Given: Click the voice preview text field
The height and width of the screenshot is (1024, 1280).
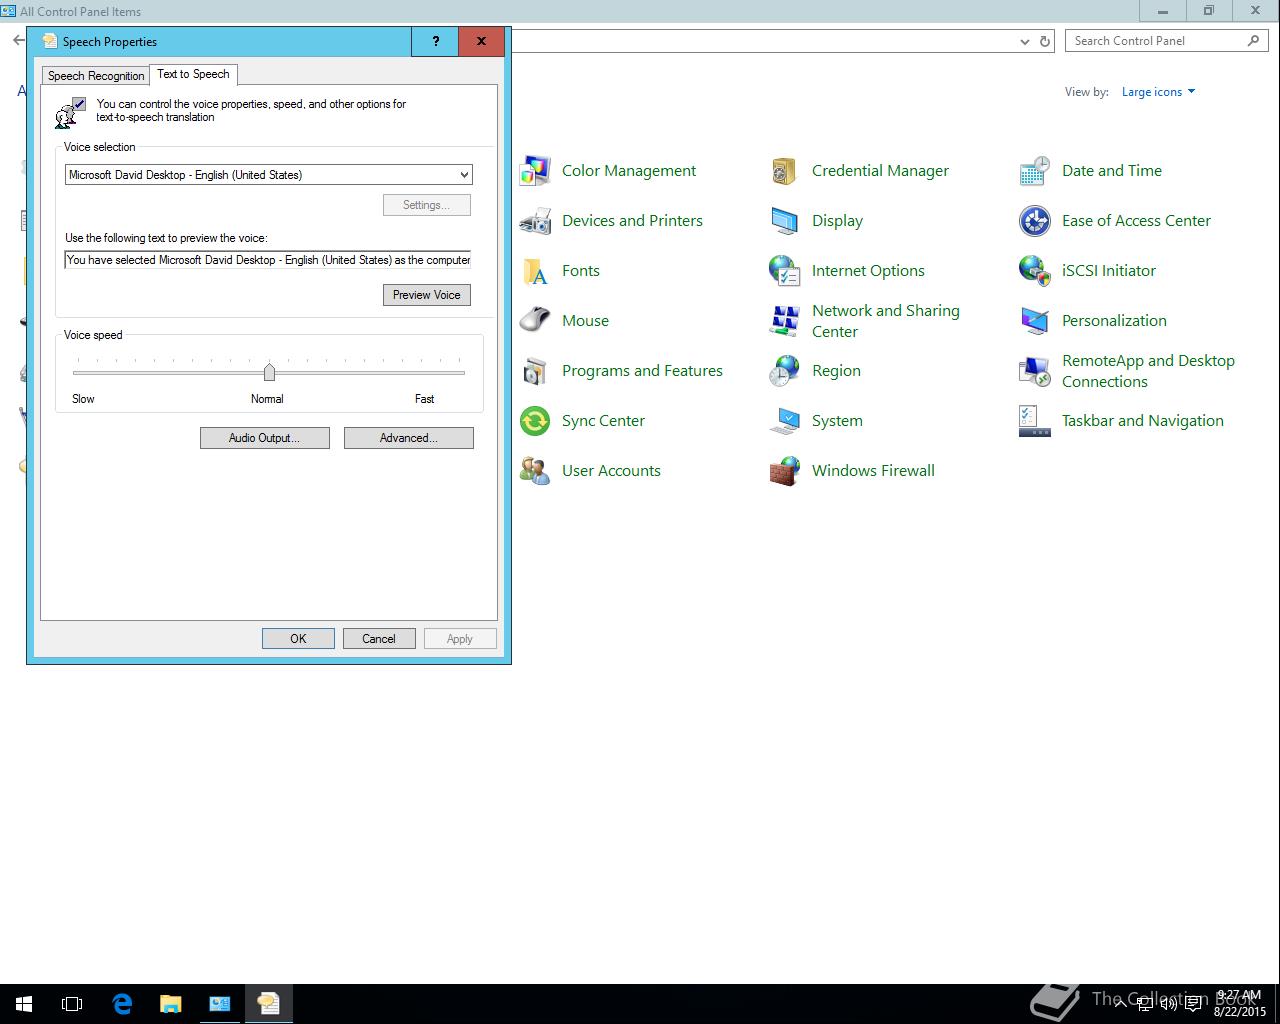Looking at the screenshot, I should [268, 260].
